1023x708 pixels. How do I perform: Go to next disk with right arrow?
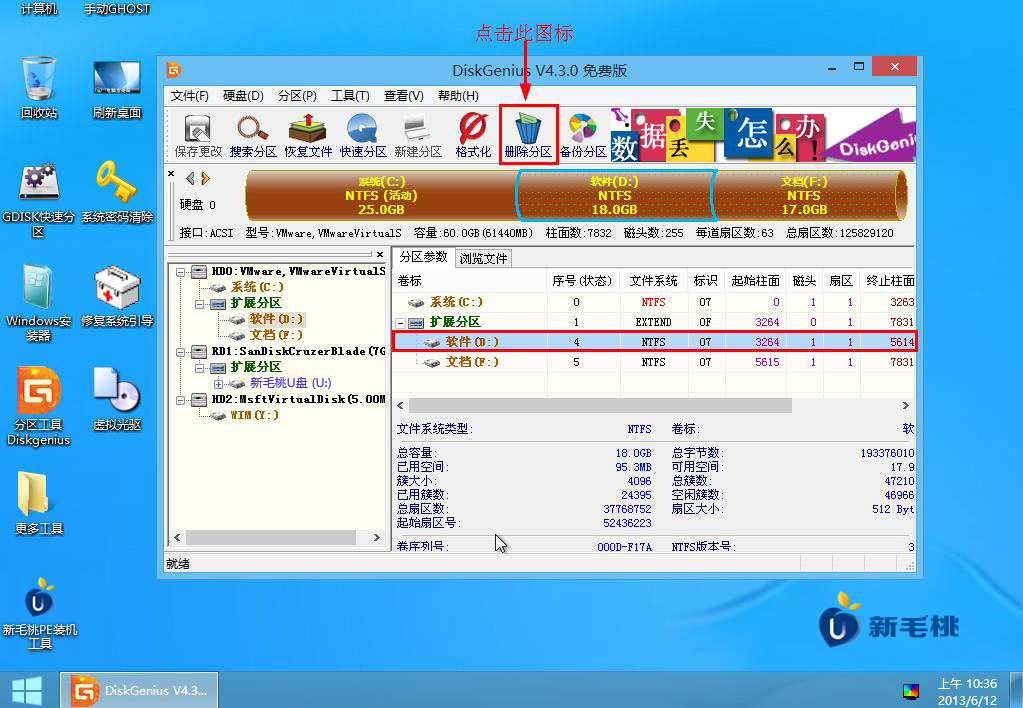(x=206, y=178)
